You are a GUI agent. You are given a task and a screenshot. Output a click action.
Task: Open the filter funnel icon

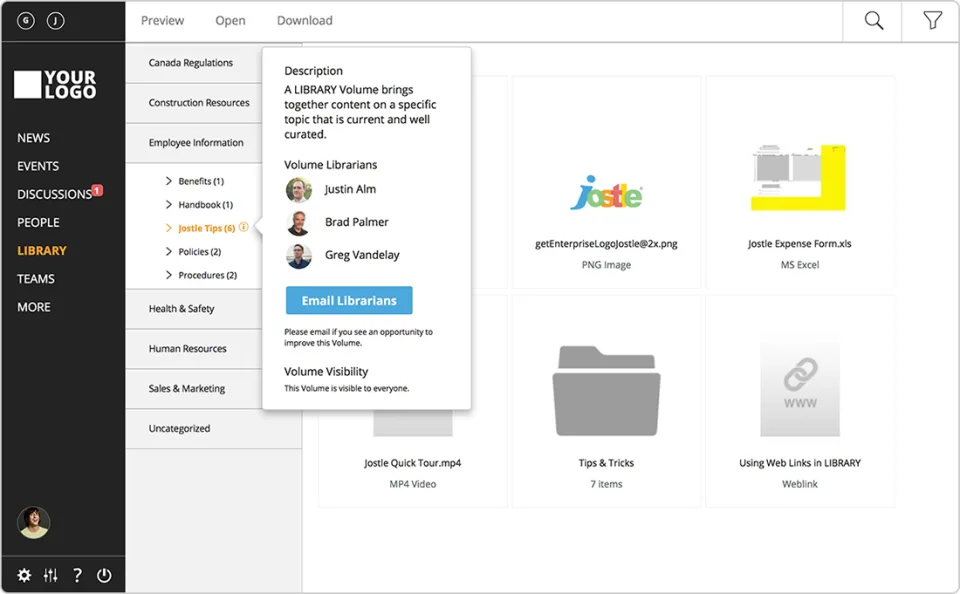[932, 21]
